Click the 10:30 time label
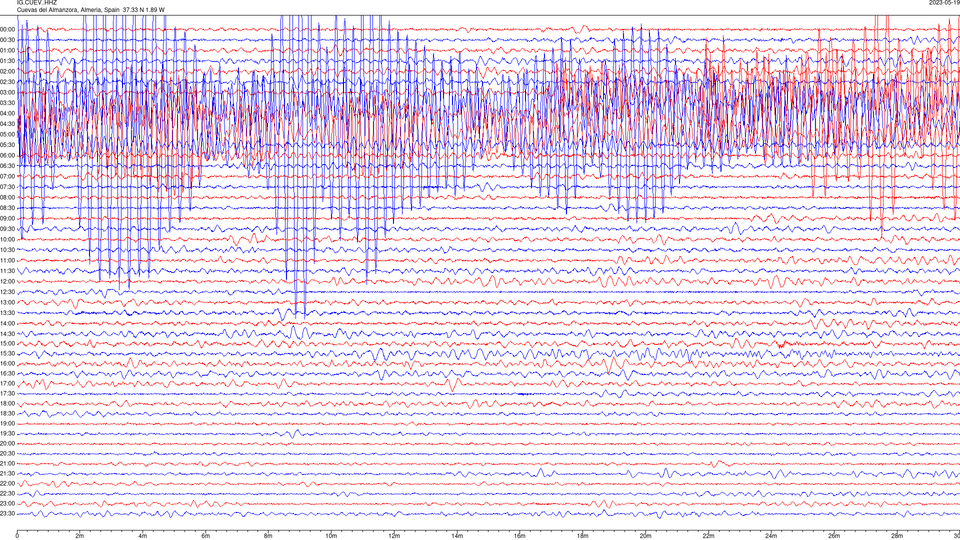This screenshot has height=540, width=960. pyautogui.click(x=7, y=250)
